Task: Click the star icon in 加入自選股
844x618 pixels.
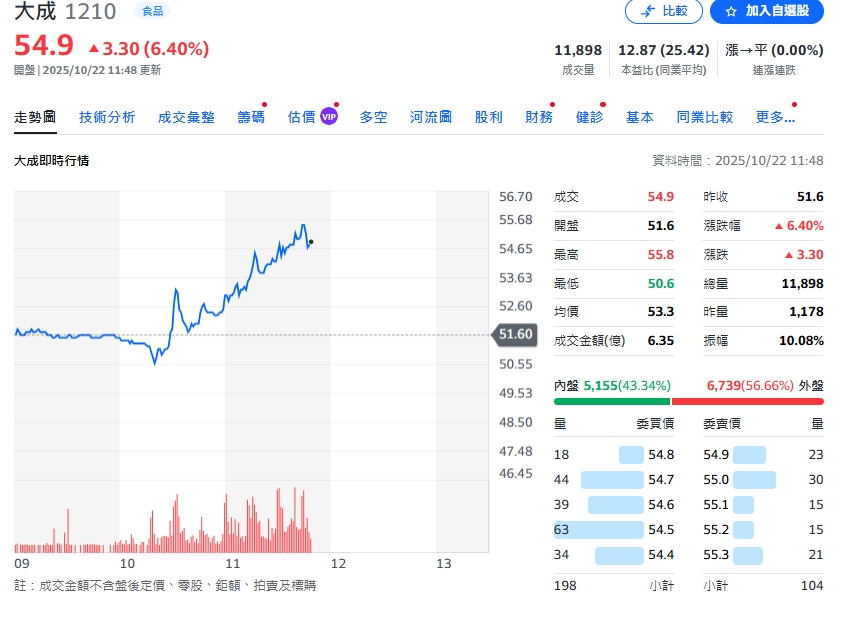Action: 731,11
